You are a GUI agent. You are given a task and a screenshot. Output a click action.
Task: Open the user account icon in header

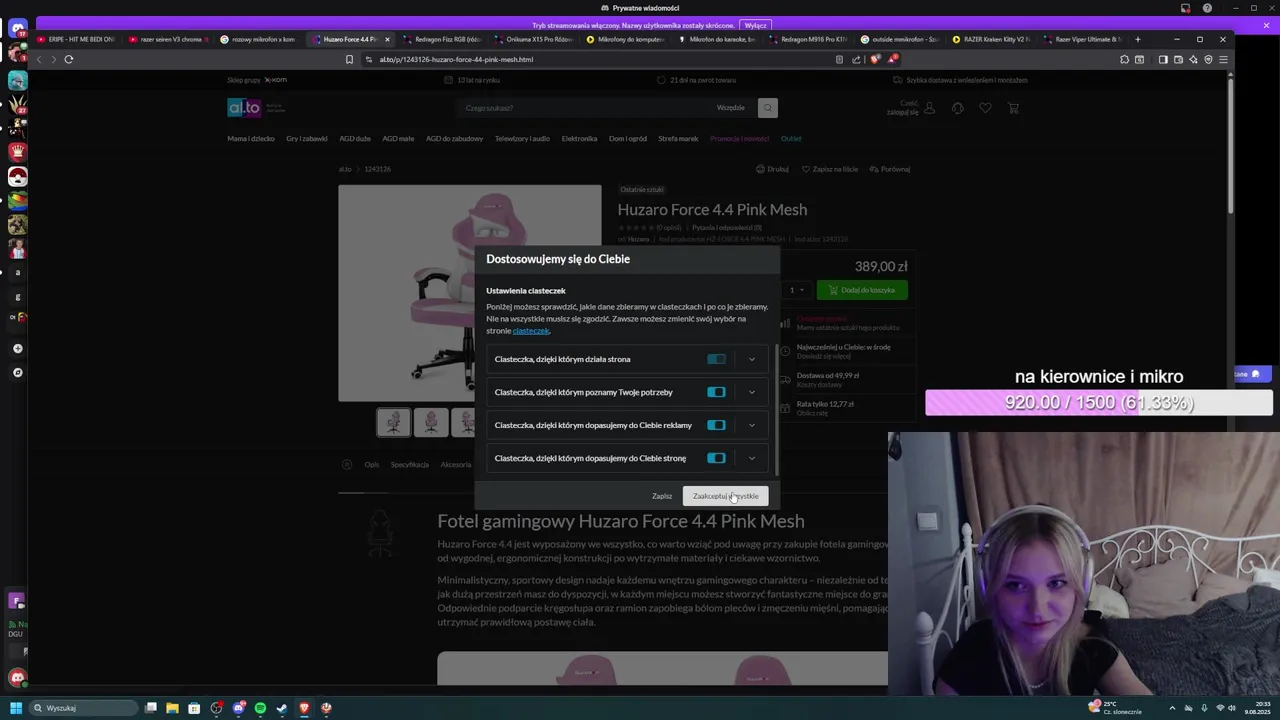coord(929,108)
